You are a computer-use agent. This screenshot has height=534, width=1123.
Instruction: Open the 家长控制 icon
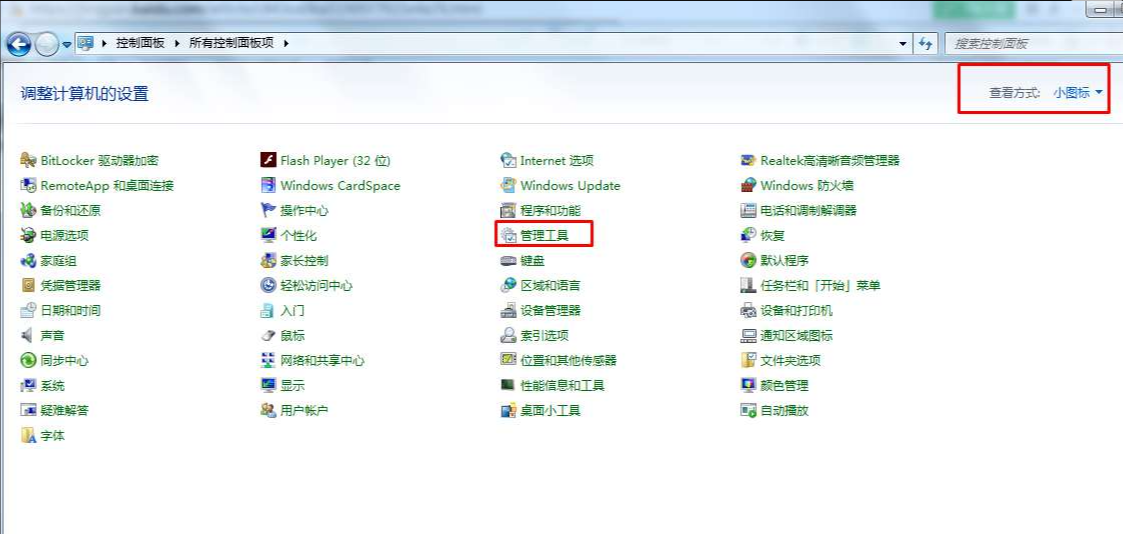click(x=269, y=261)
